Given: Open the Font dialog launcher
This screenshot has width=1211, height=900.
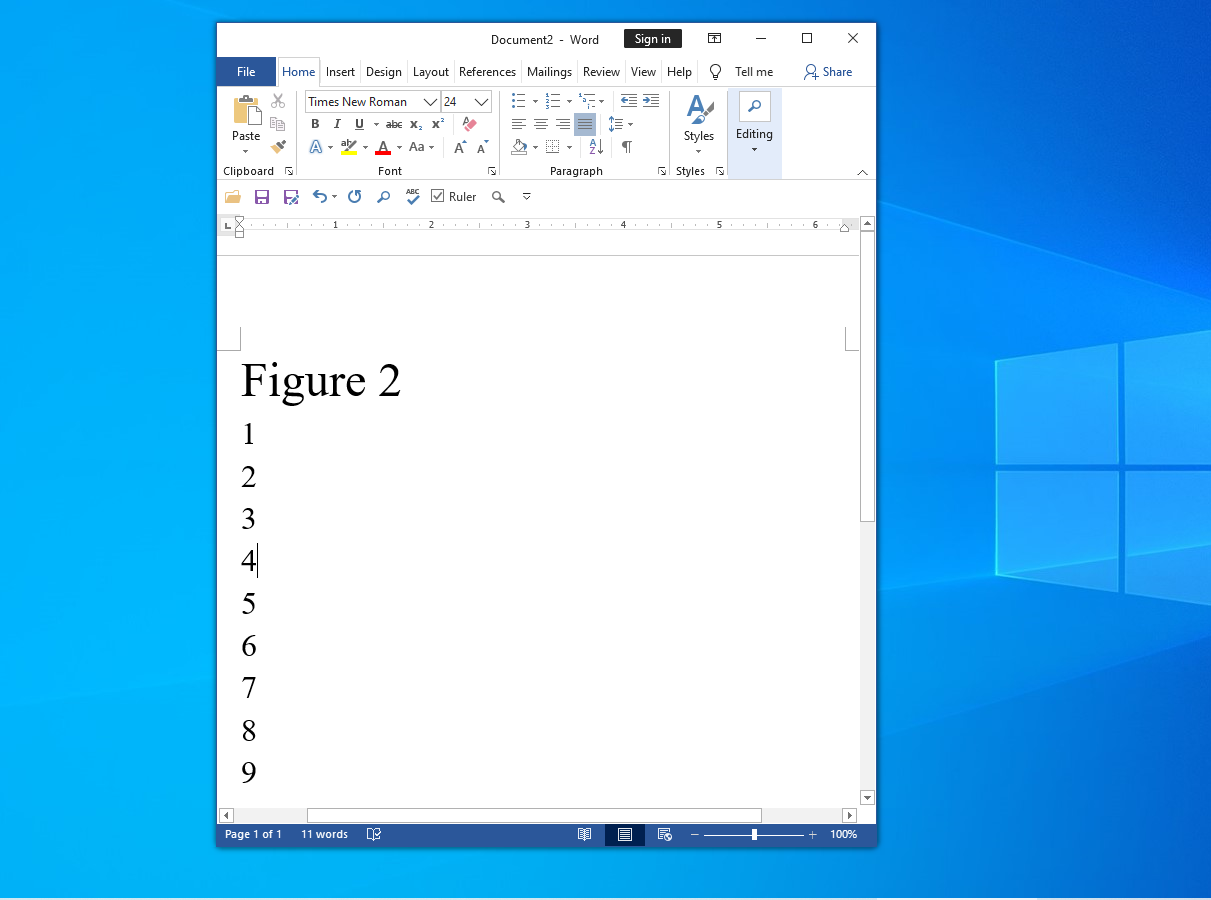Looking at the screenshot, I should pos(492,171).
